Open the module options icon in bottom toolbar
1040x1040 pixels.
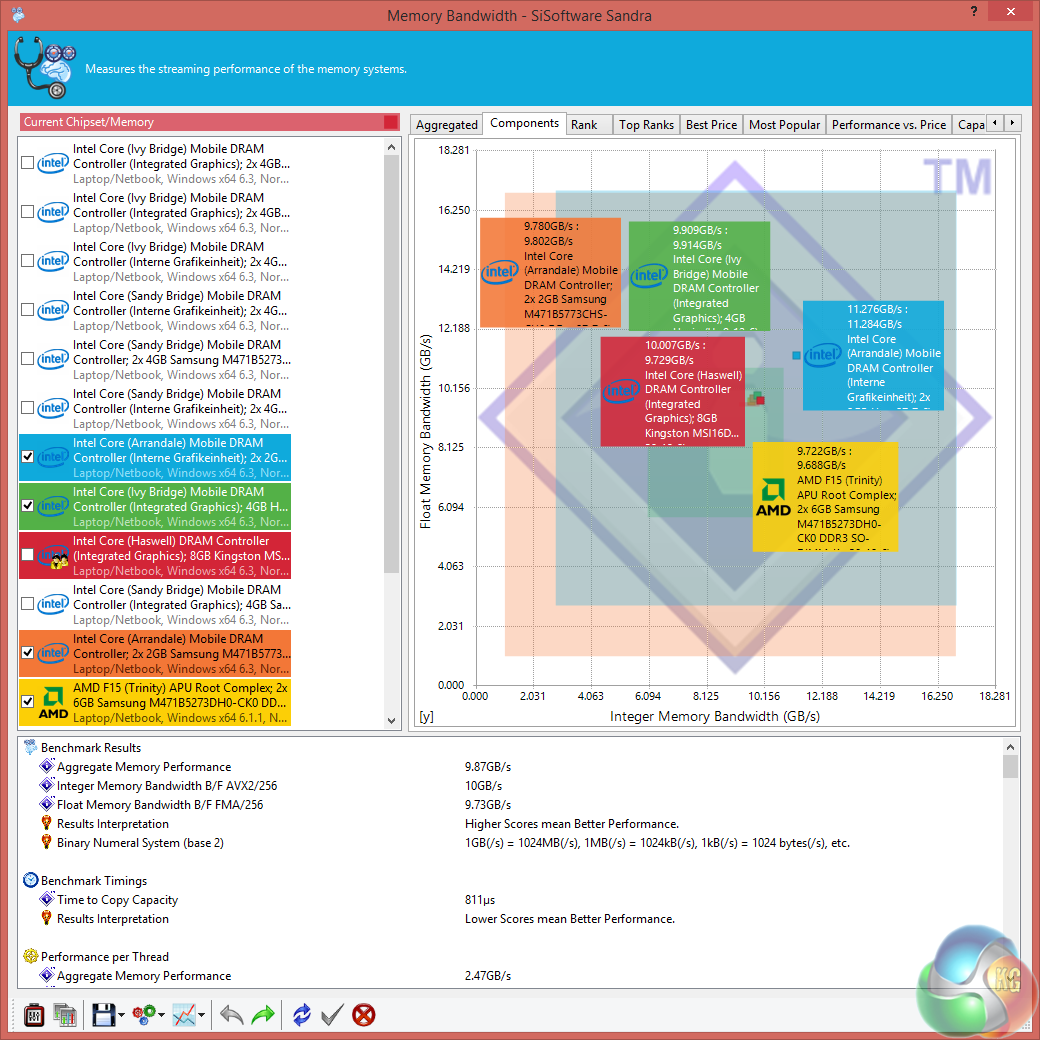pos(34,1015)
